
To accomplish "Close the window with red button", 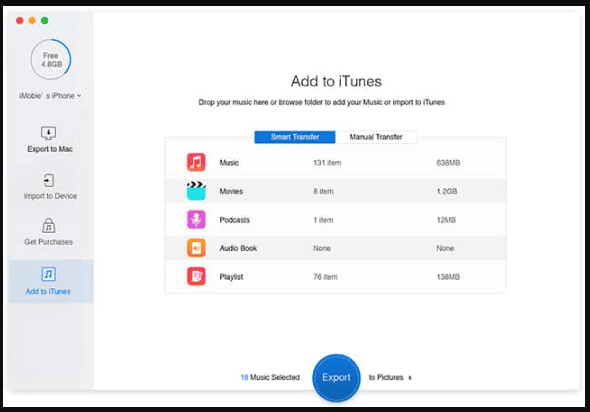I will pyautogui.click(x=20, y=20).
